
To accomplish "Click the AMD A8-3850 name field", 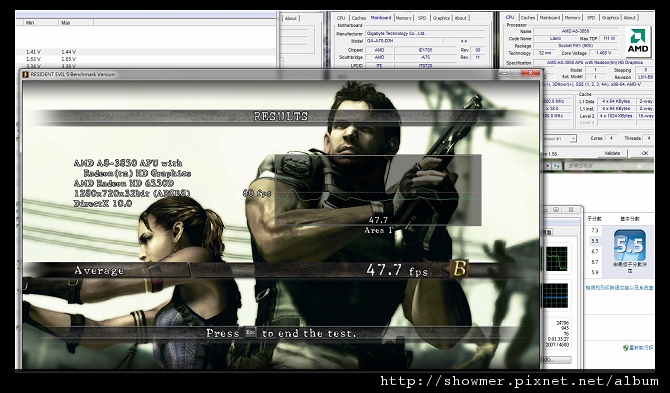I will 575,31.
